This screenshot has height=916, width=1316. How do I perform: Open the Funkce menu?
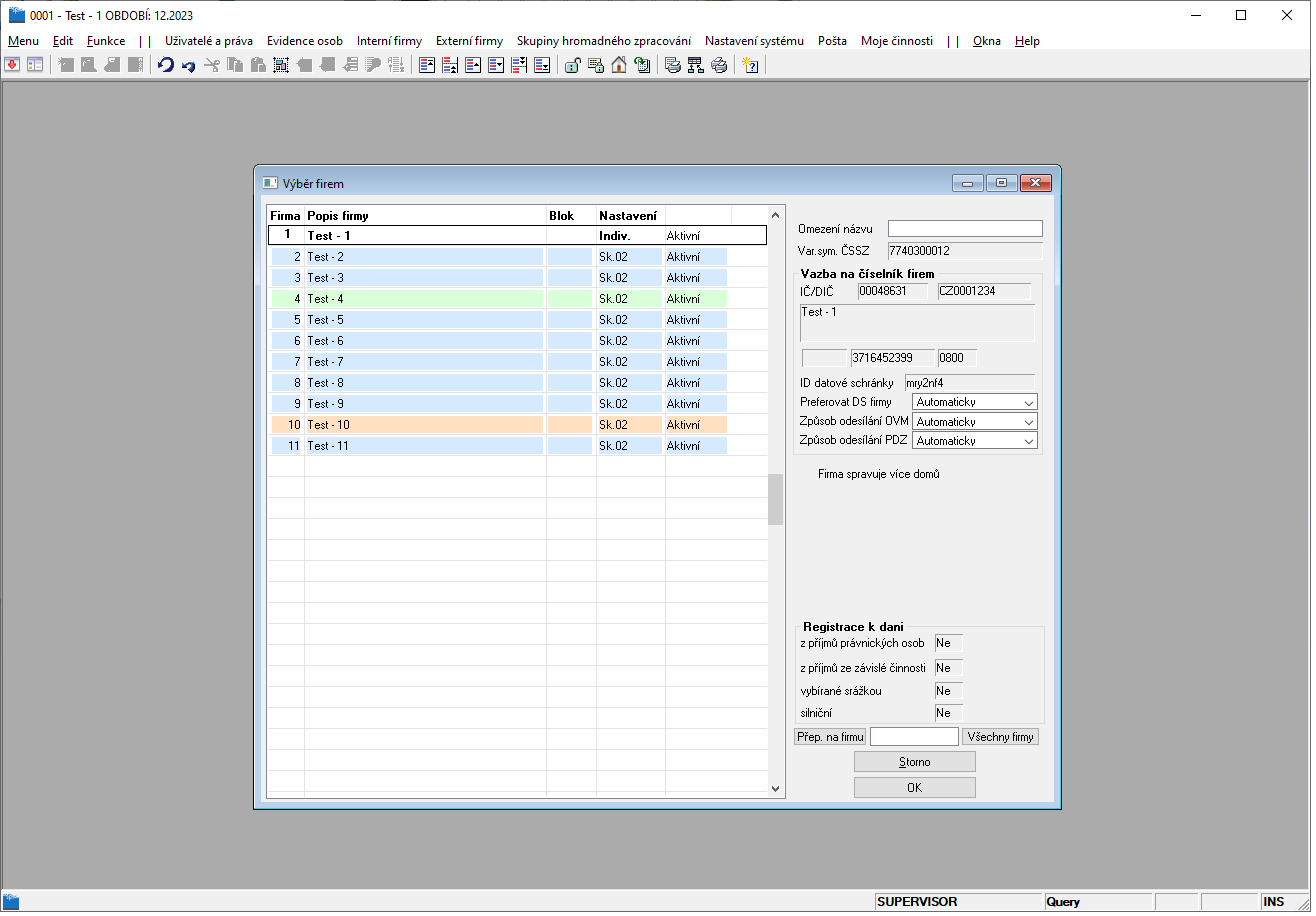click(106, 41)
